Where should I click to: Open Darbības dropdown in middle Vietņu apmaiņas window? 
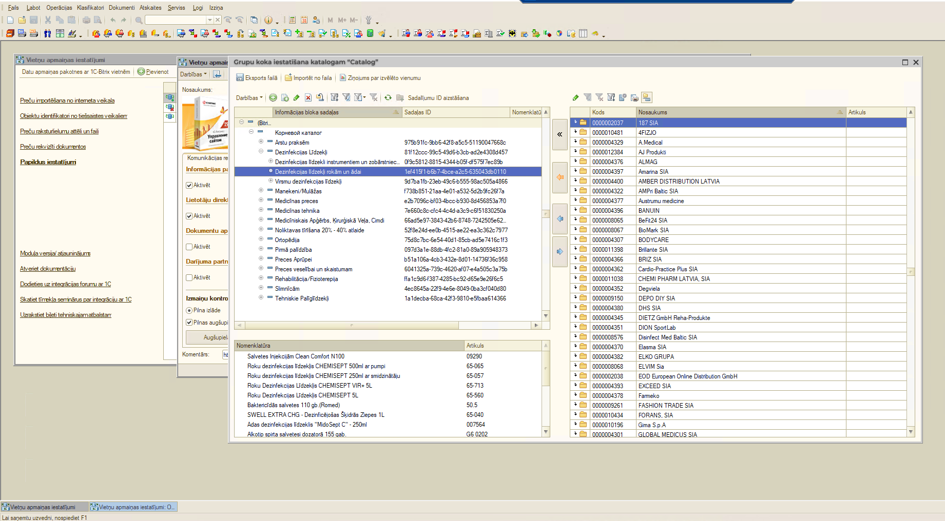[193, 74]
